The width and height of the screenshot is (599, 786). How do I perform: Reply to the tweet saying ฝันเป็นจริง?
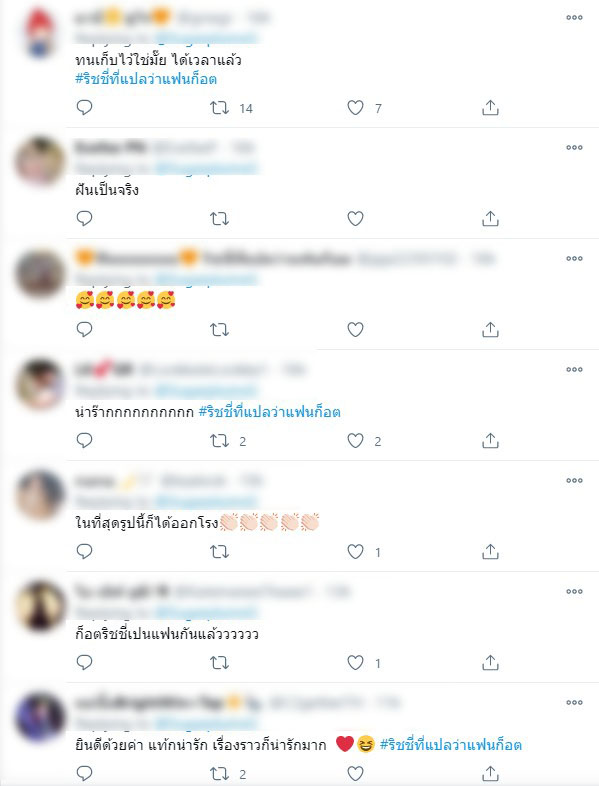click(84, 219)
